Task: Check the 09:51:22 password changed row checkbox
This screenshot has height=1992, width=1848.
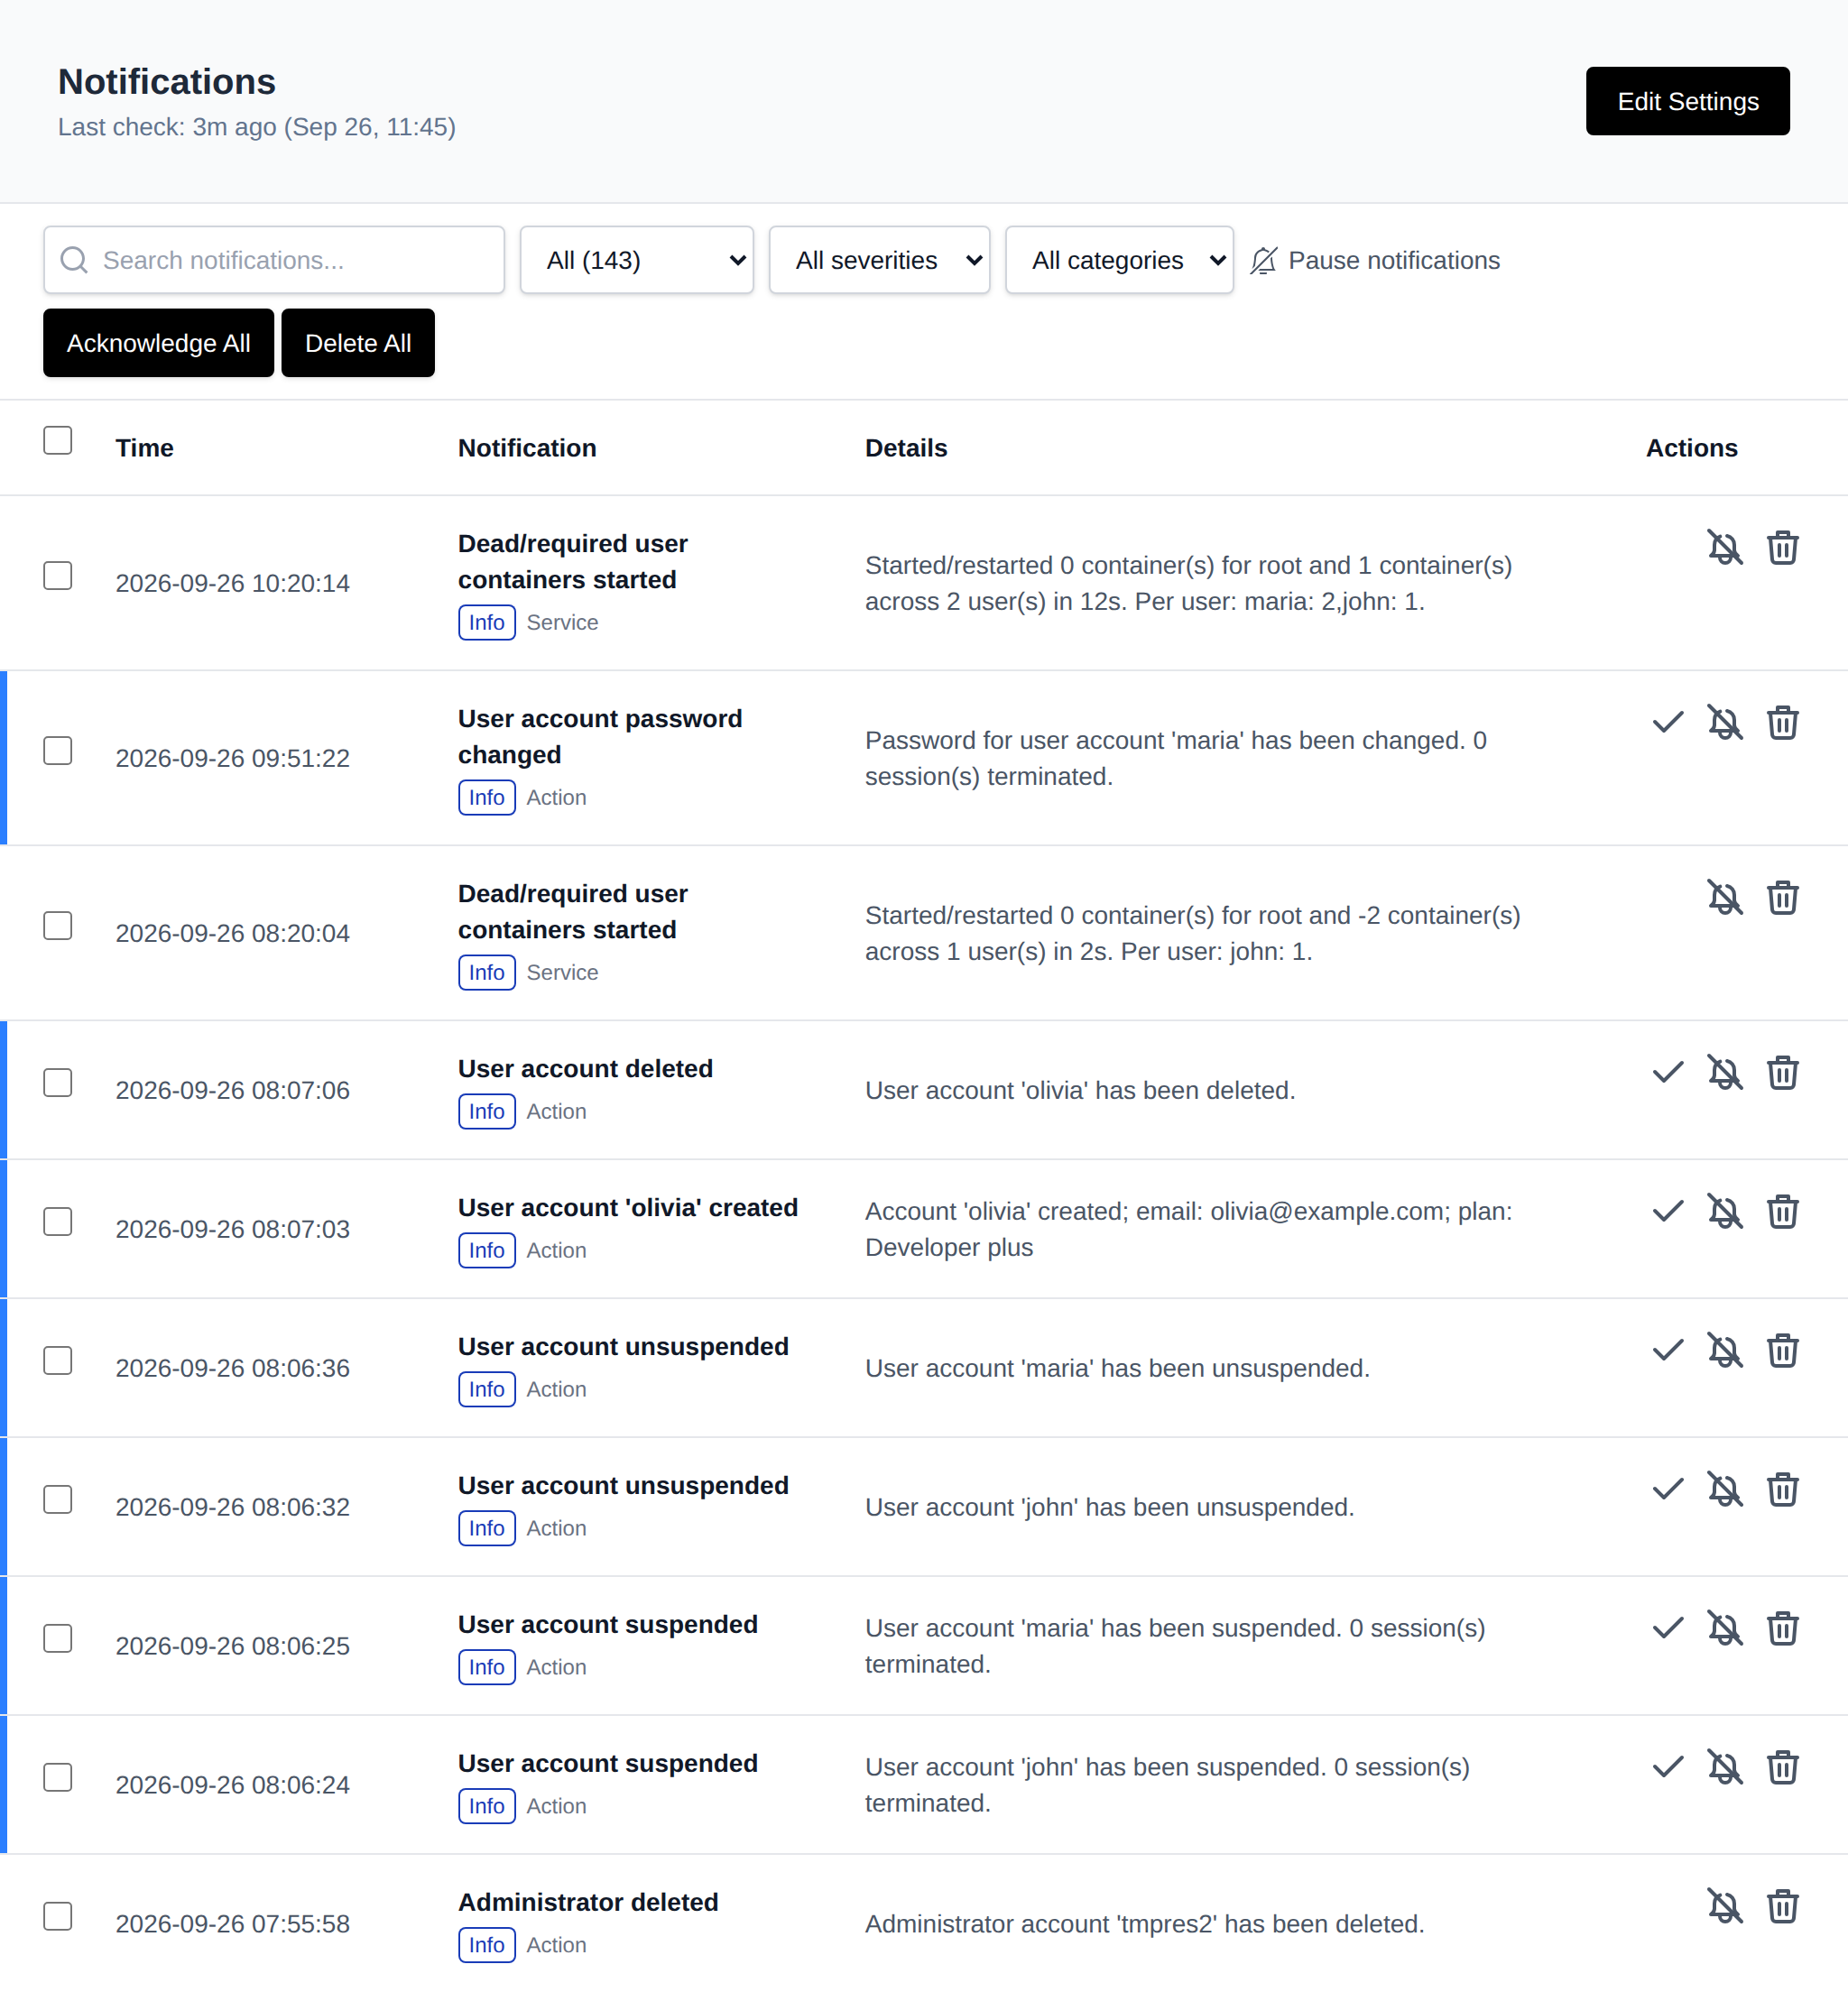Action: tap(58, 751)
